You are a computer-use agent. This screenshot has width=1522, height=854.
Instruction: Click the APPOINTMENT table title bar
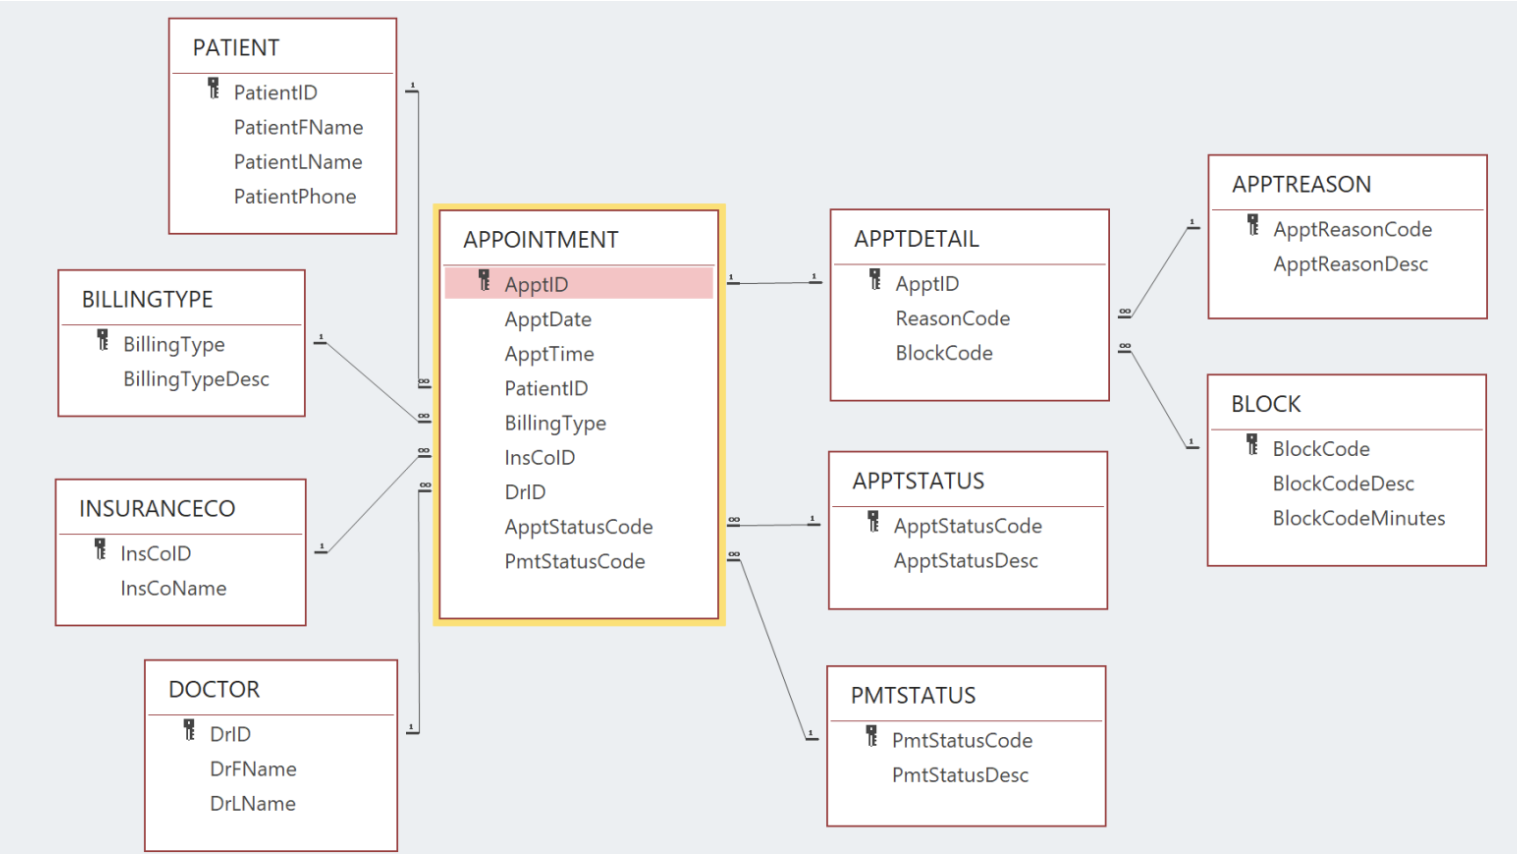[540, 239]
